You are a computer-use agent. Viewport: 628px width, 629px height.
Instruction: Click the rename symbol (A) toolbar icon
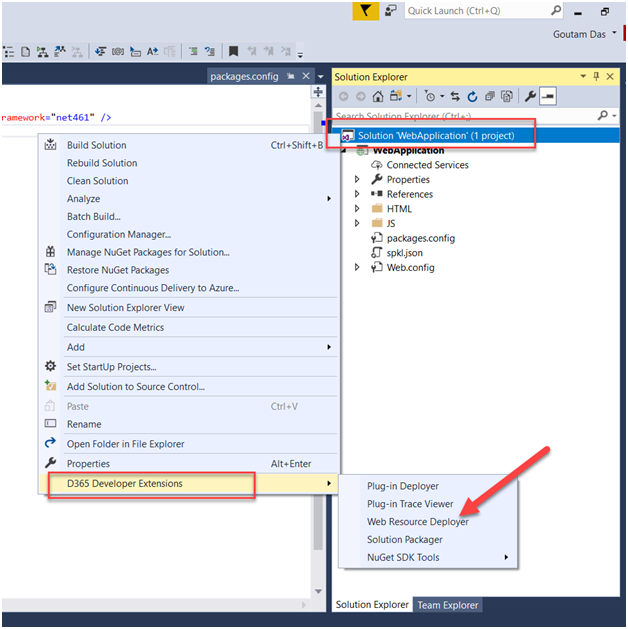[152, 51]
